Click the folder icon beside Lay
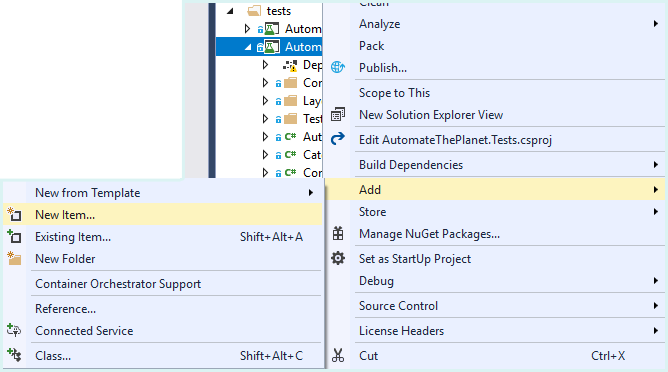 (291, 101)
